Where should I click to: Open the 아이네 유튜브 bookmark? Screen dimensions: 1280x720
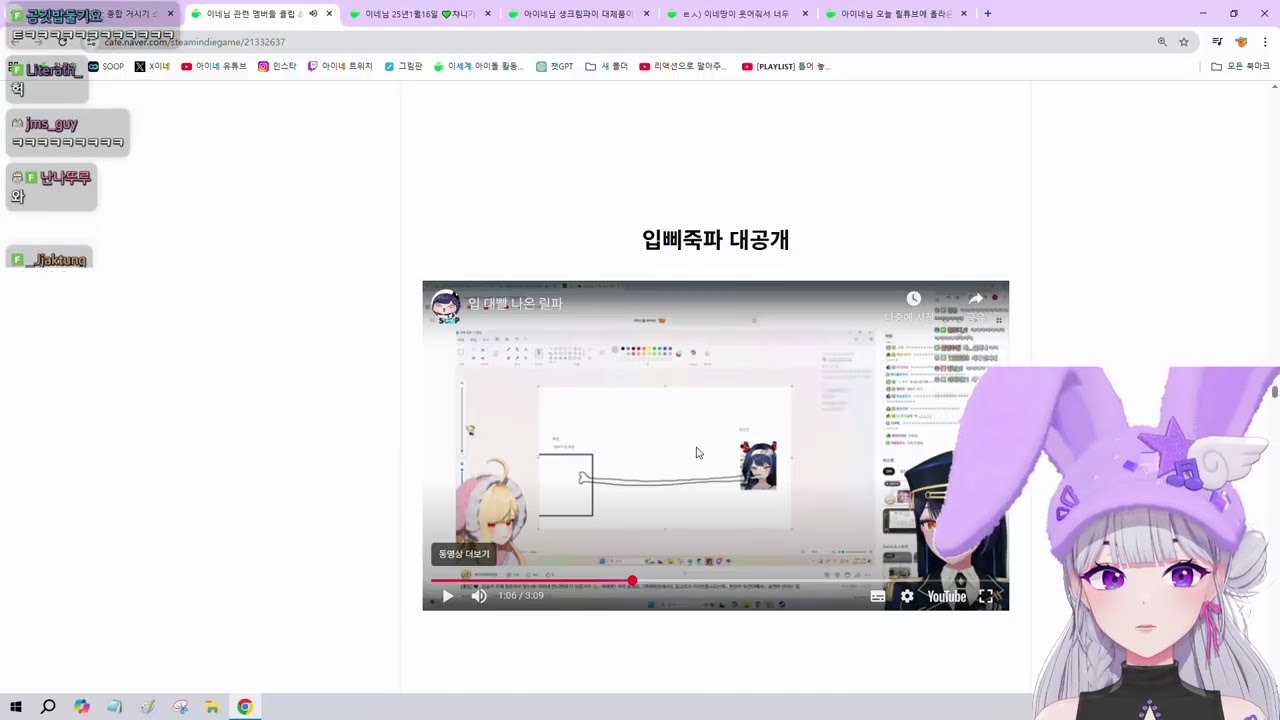(214, 66)
